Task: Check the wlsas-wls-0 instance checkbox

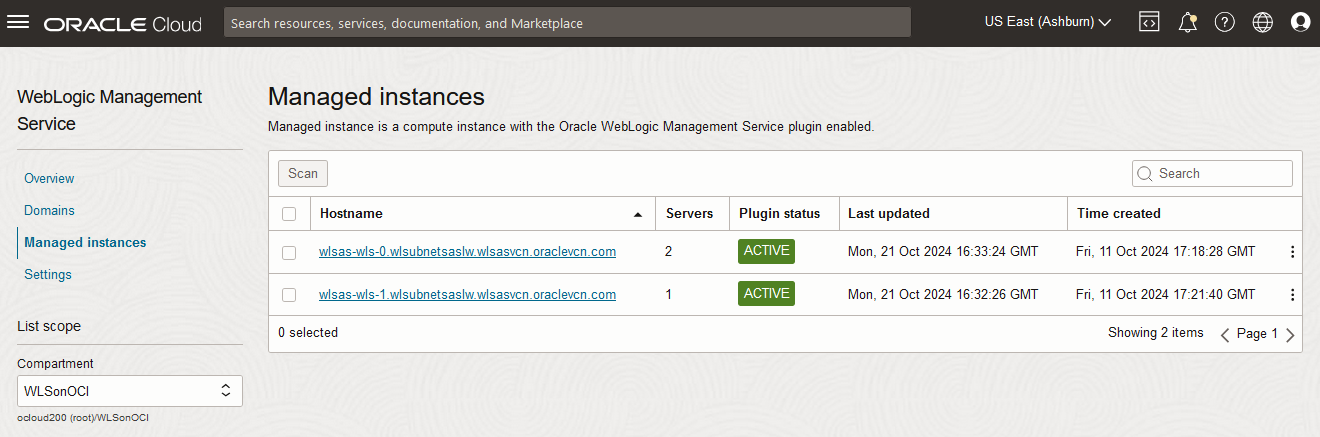Action: pos(289,252)
